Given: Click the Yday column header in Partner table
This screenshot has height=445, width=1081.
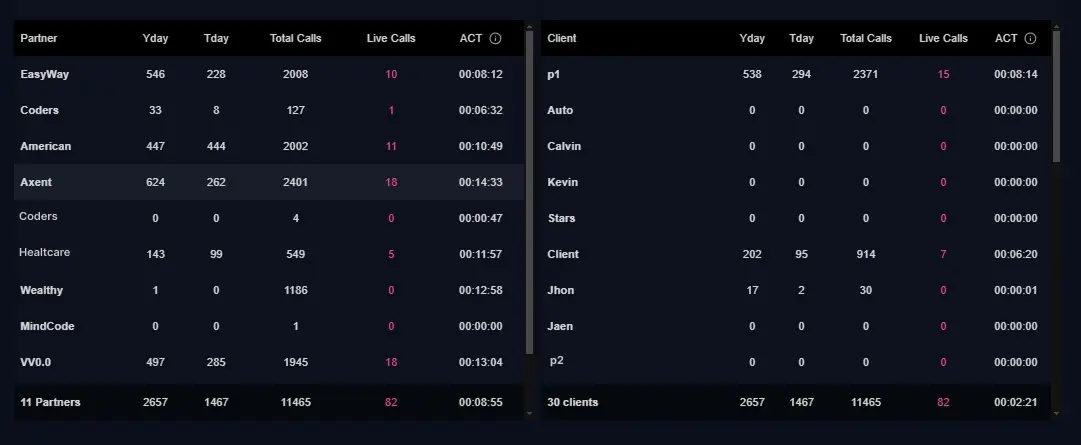Looking at the screenshot, I should tap(155, 39).
